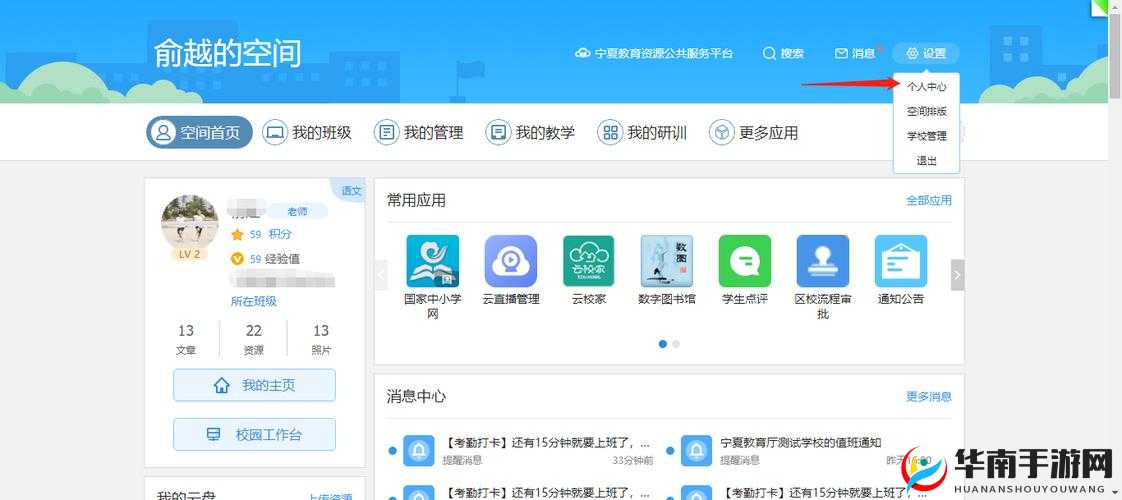Open 数字图书馆 app icon

[666, 261]
